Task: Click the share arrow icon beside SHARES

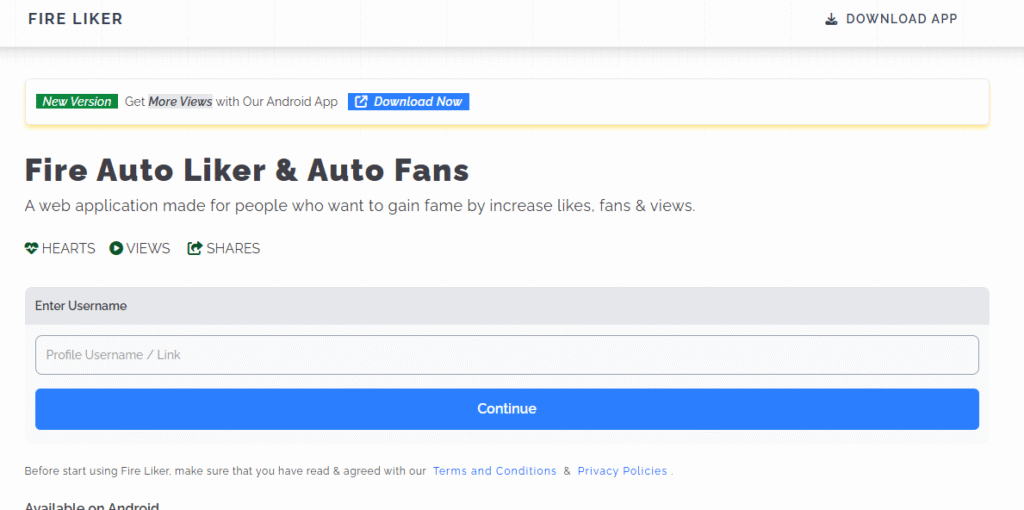Action: pyautogui.click(x=195, y=248)
